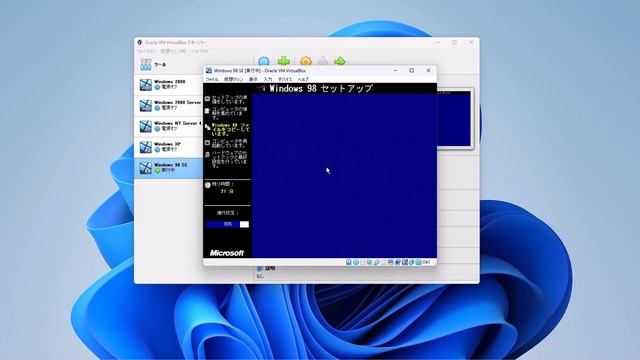
Task: Open 仮想マシン menu in VirtualBox Manager window
Action: (173, 51)
